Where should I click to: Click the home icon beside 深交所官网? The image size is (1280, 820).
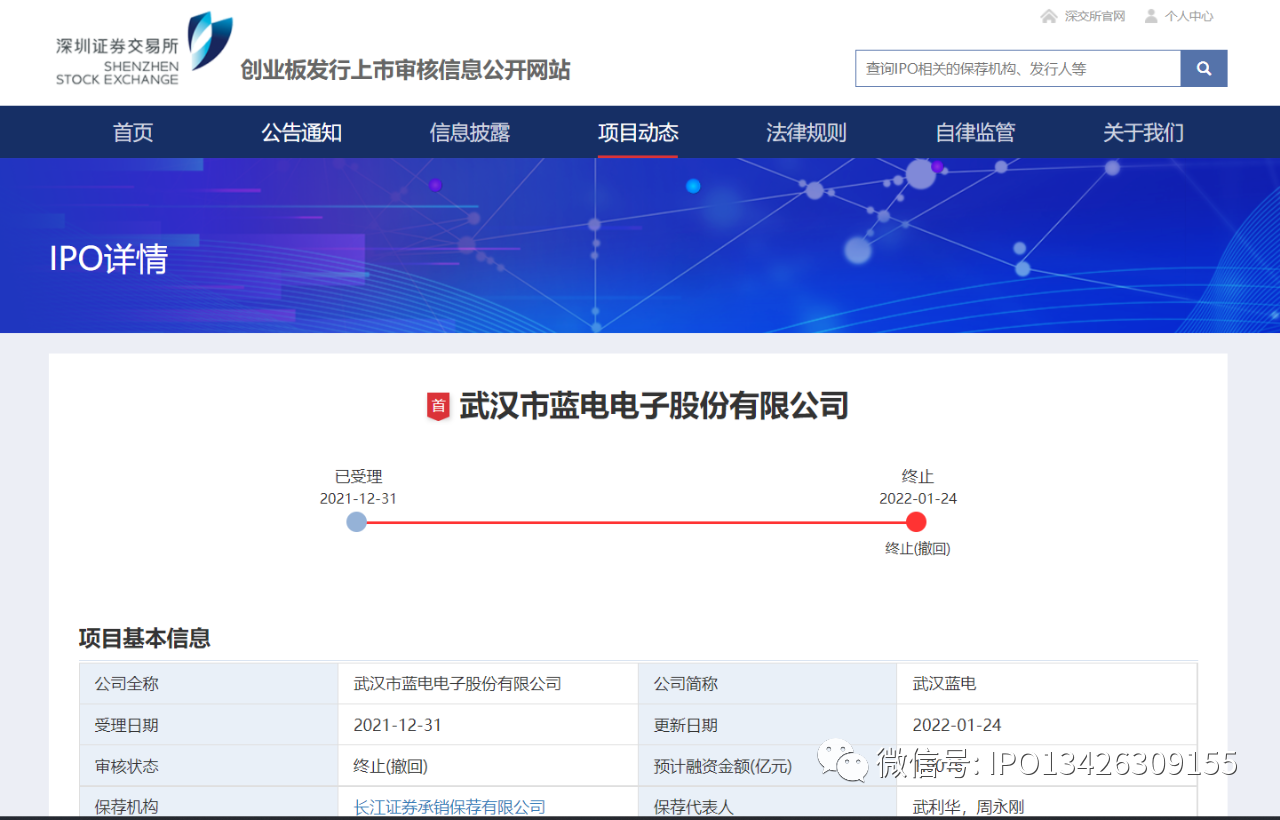pos(1048,16)
